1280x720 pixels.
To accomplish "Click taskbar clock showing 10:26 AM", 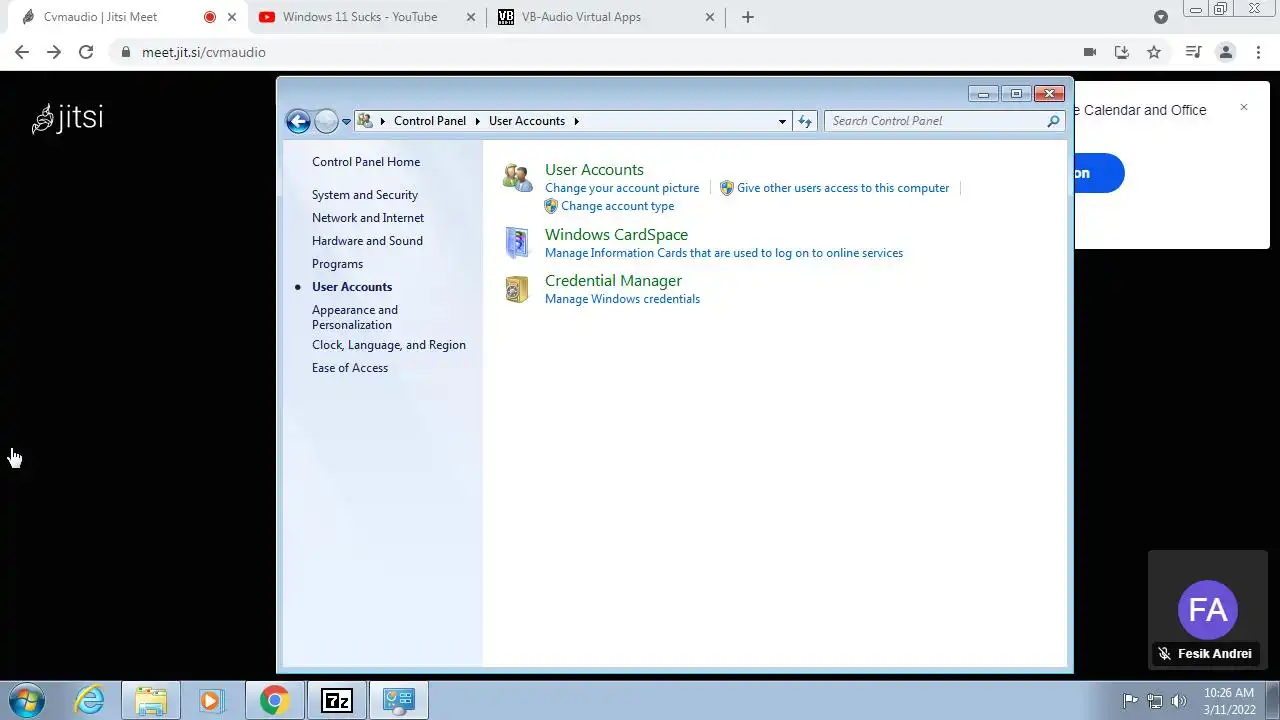I will tap(1229, 700).
